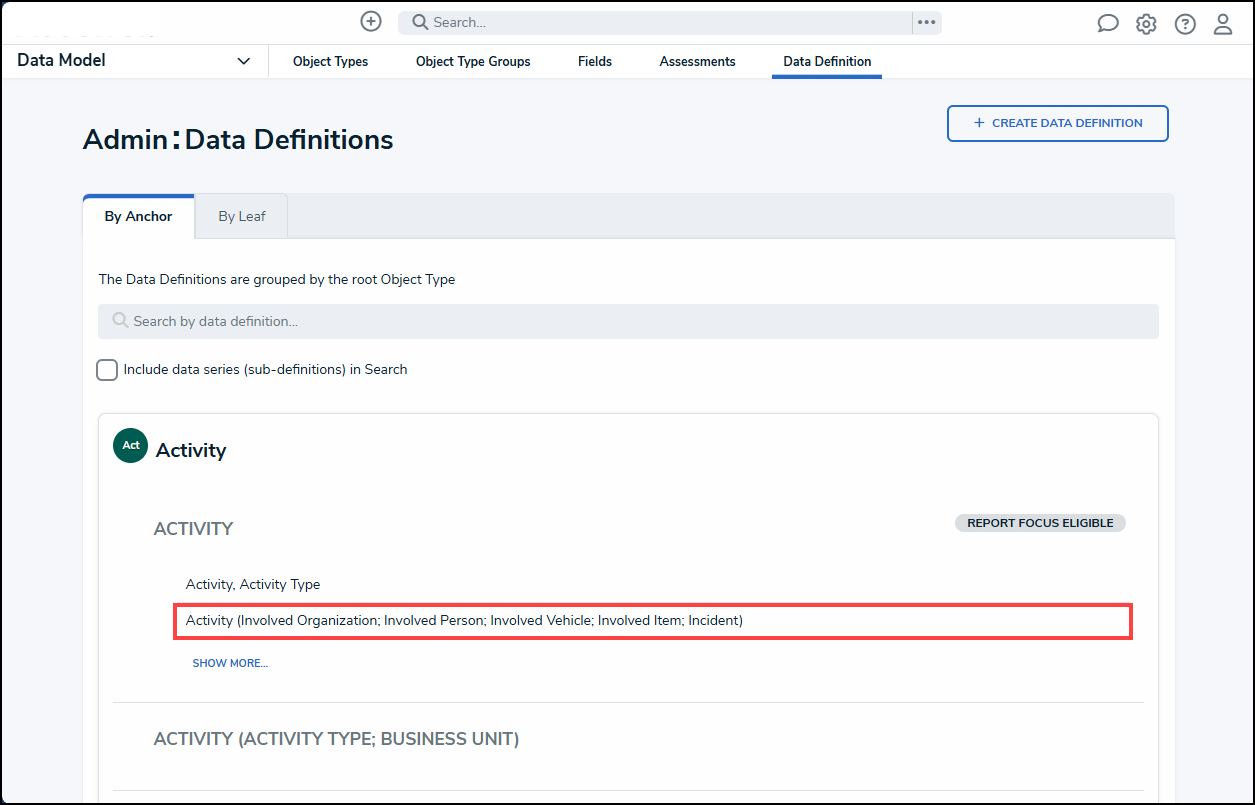The height and width of the screenshot is (805, 1255).
Task: Open the search options ellipsis icon
Action: pyautogui.click(x=927, y=23)
